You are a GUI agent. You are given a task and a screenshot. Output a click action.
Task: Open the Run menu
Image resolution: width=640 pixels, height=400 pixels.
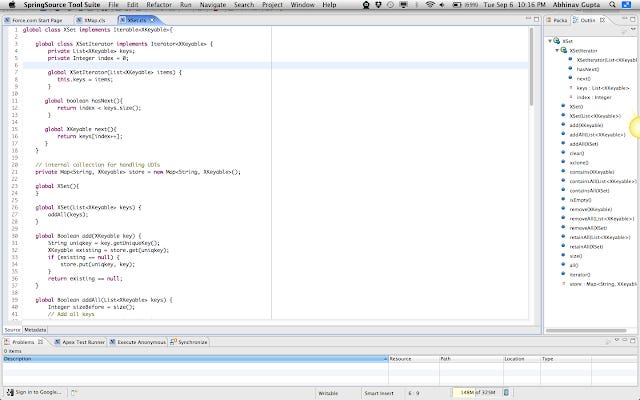pyautogui.click(x=186, y=5)
